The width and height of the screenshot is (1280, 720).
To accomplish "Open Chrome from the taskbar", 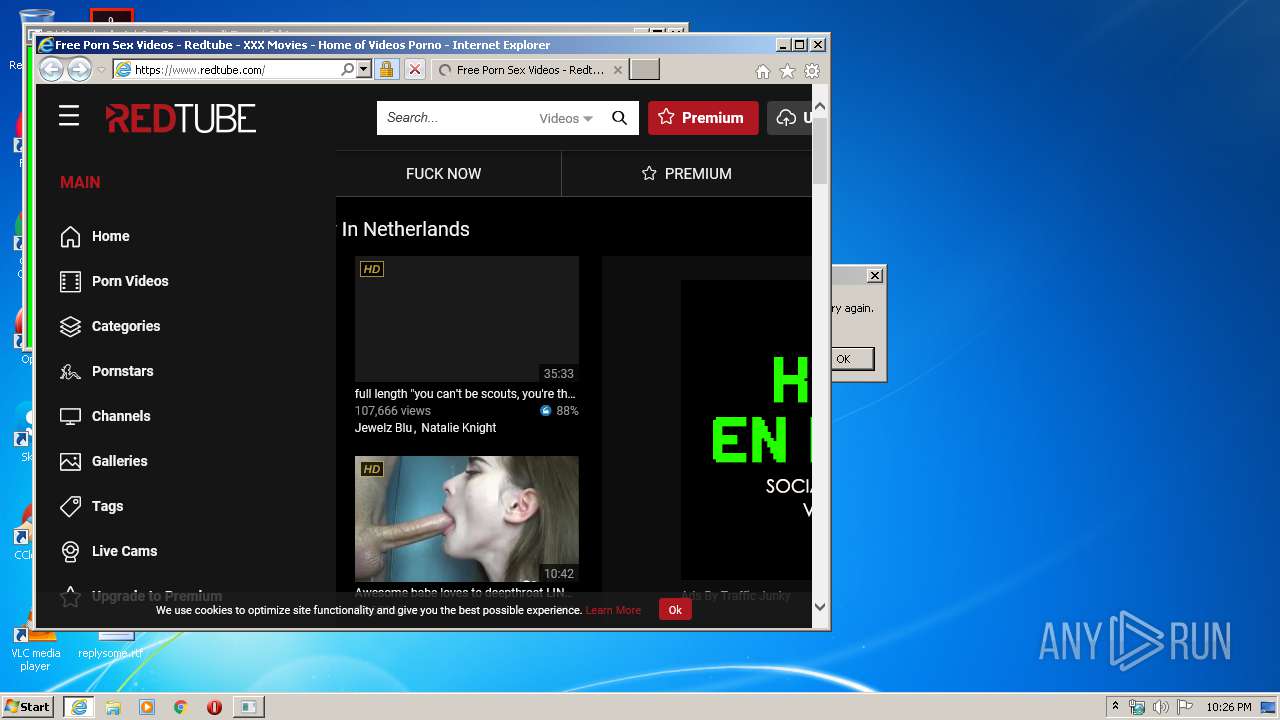I will coord(180,707).
